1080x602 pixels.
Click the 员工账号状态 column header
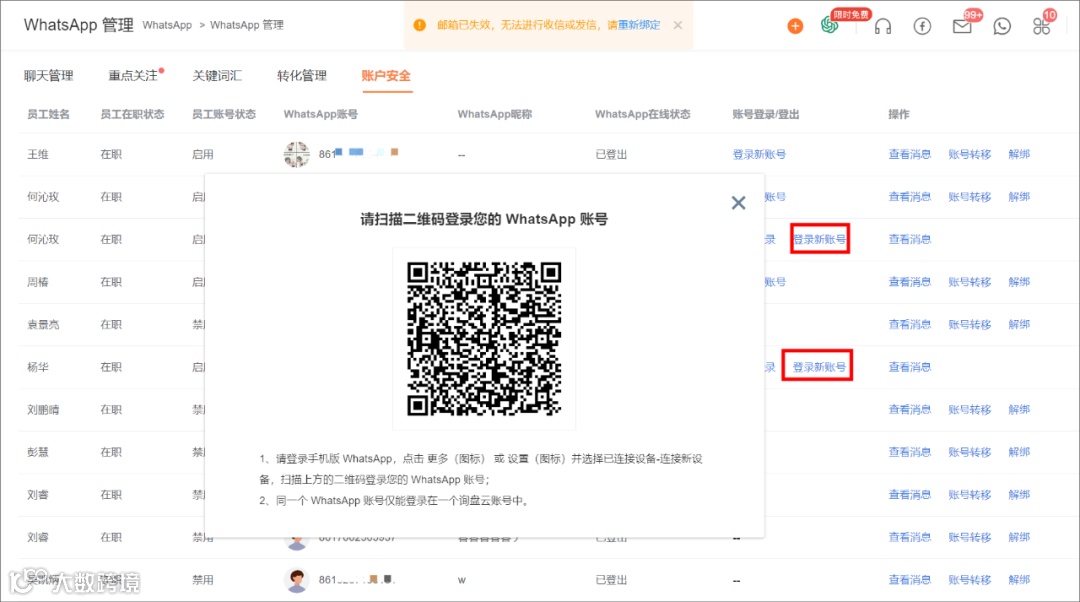224,114
